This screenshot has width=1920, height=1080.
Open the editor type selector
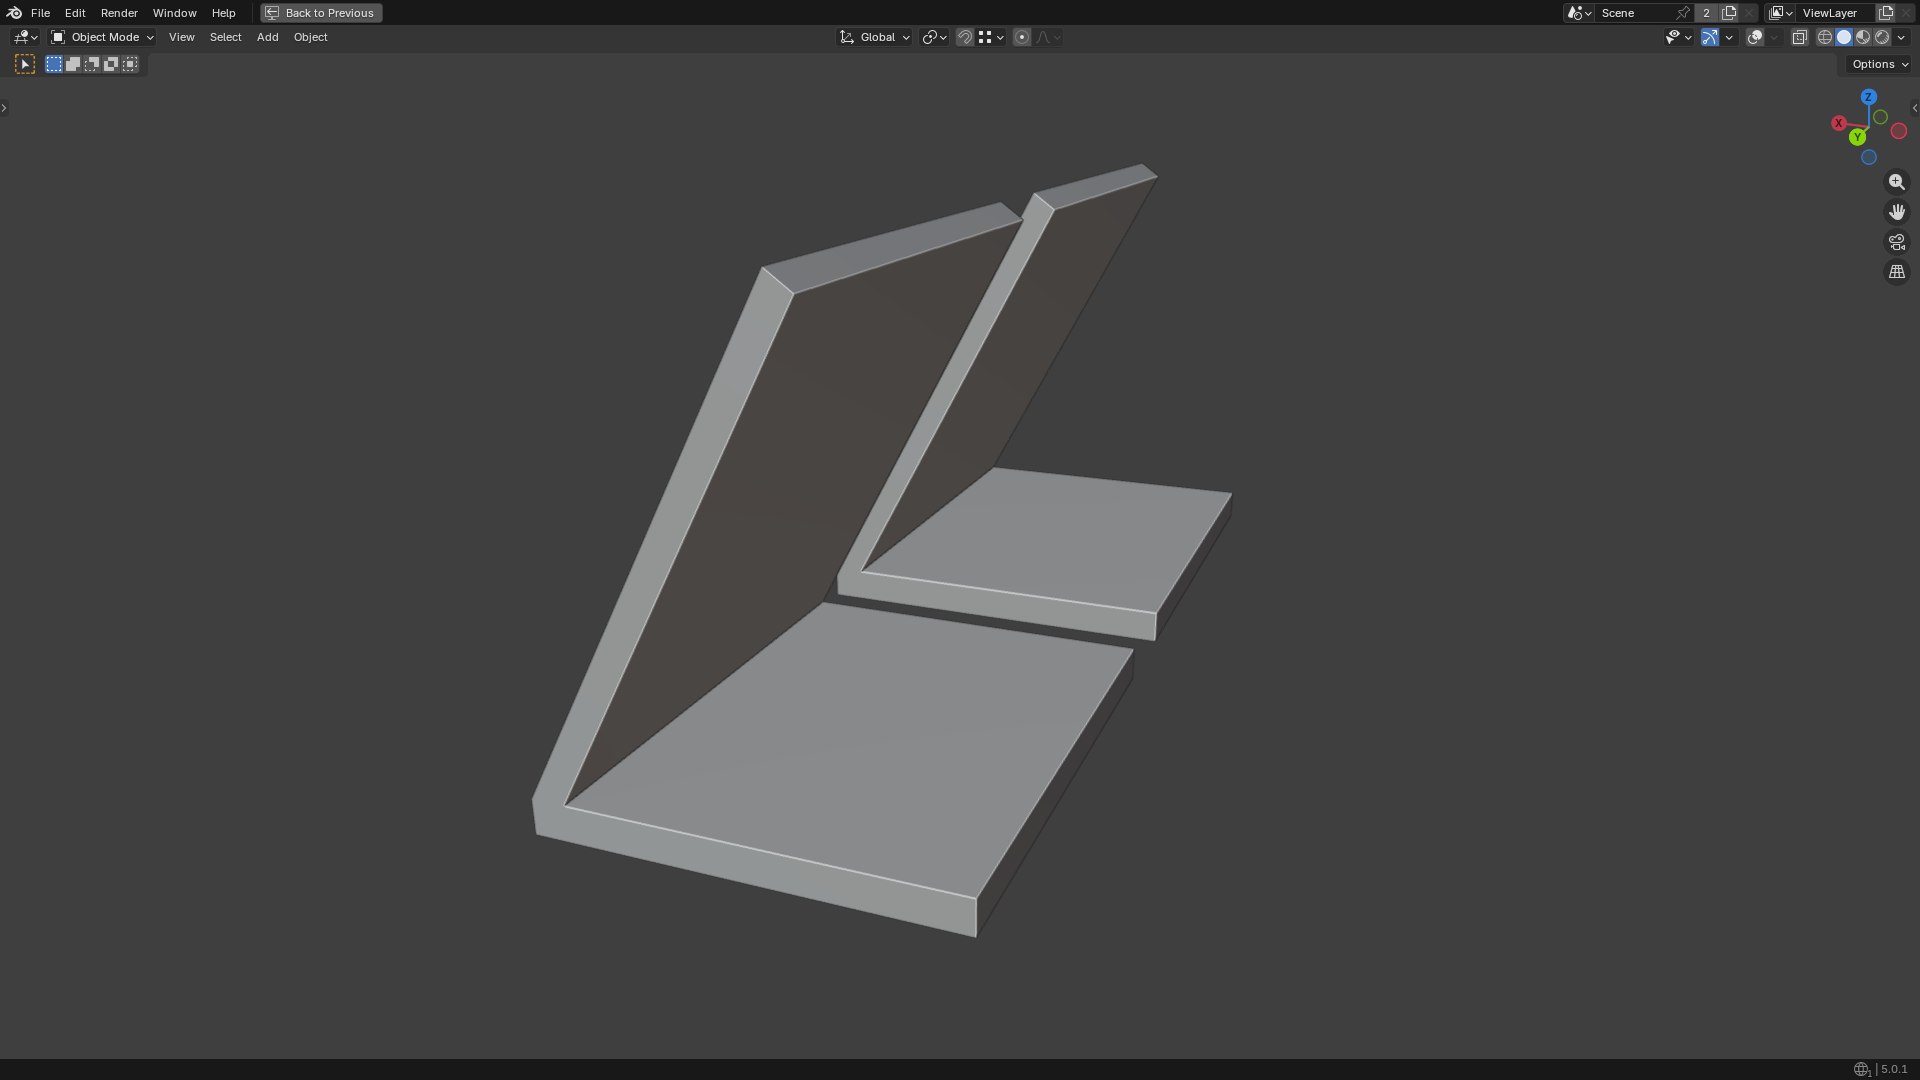25,37
